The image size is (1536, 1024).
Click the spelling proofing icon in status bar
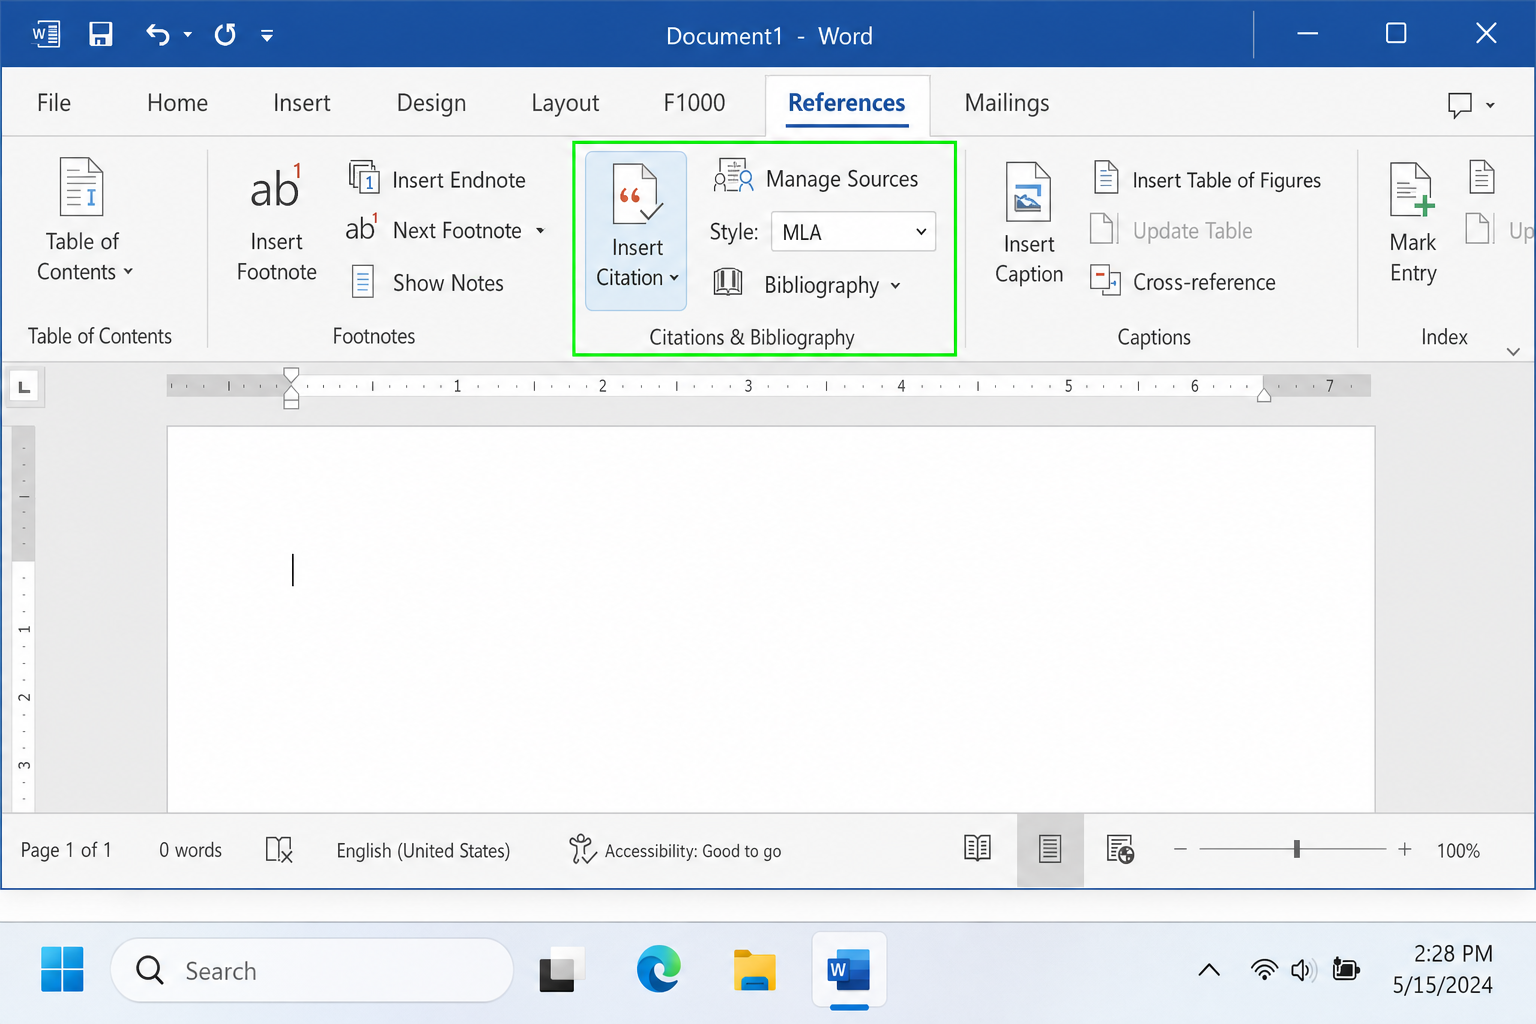279,850
